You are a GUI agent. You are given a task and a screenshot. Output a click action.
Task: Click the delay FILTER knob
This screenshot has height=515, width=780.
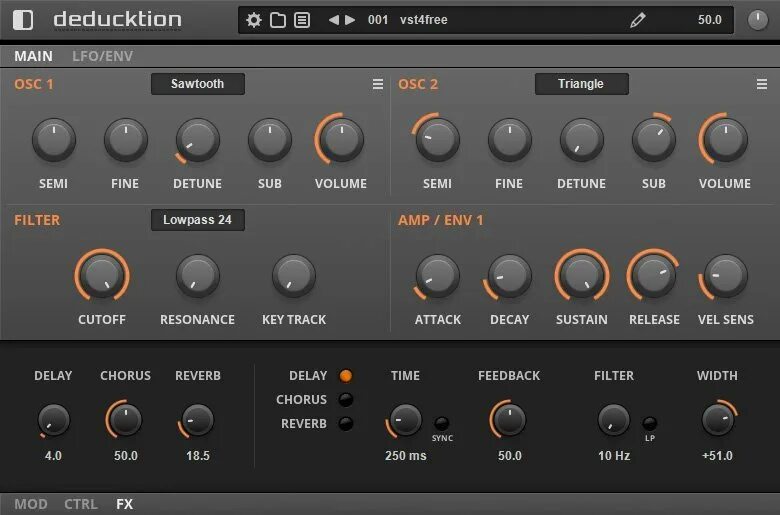point(614,420)
